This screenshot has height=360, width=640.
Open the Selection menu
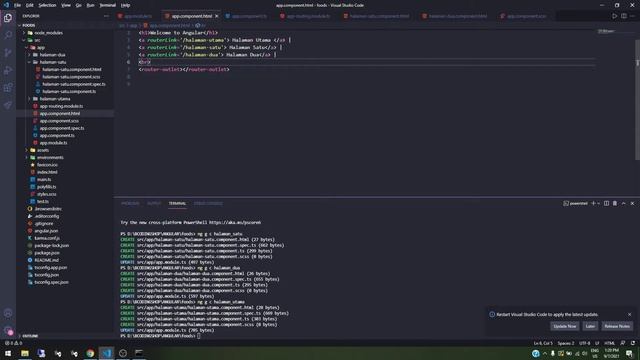coord(47,5)
